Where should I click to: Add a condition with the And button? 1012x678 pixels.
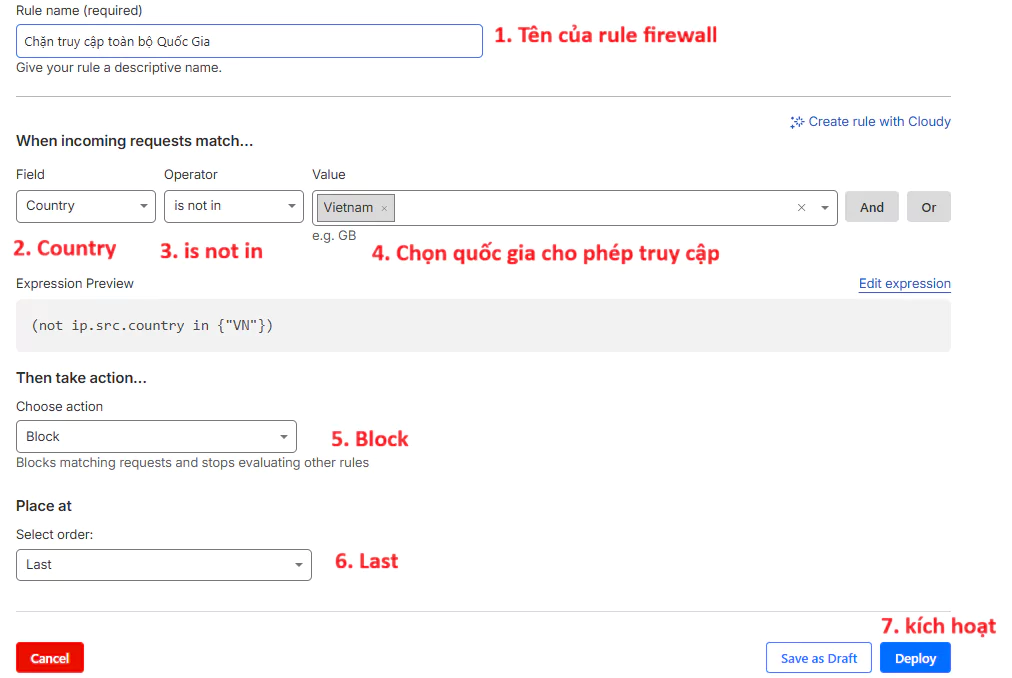(872, 207)
